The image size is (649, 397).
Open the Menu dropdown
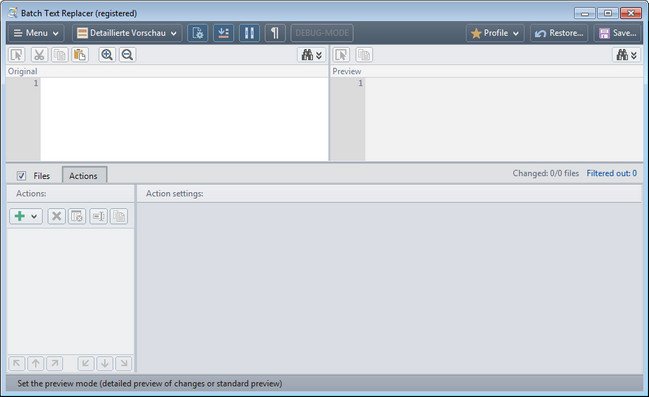[x=36, y=33]
